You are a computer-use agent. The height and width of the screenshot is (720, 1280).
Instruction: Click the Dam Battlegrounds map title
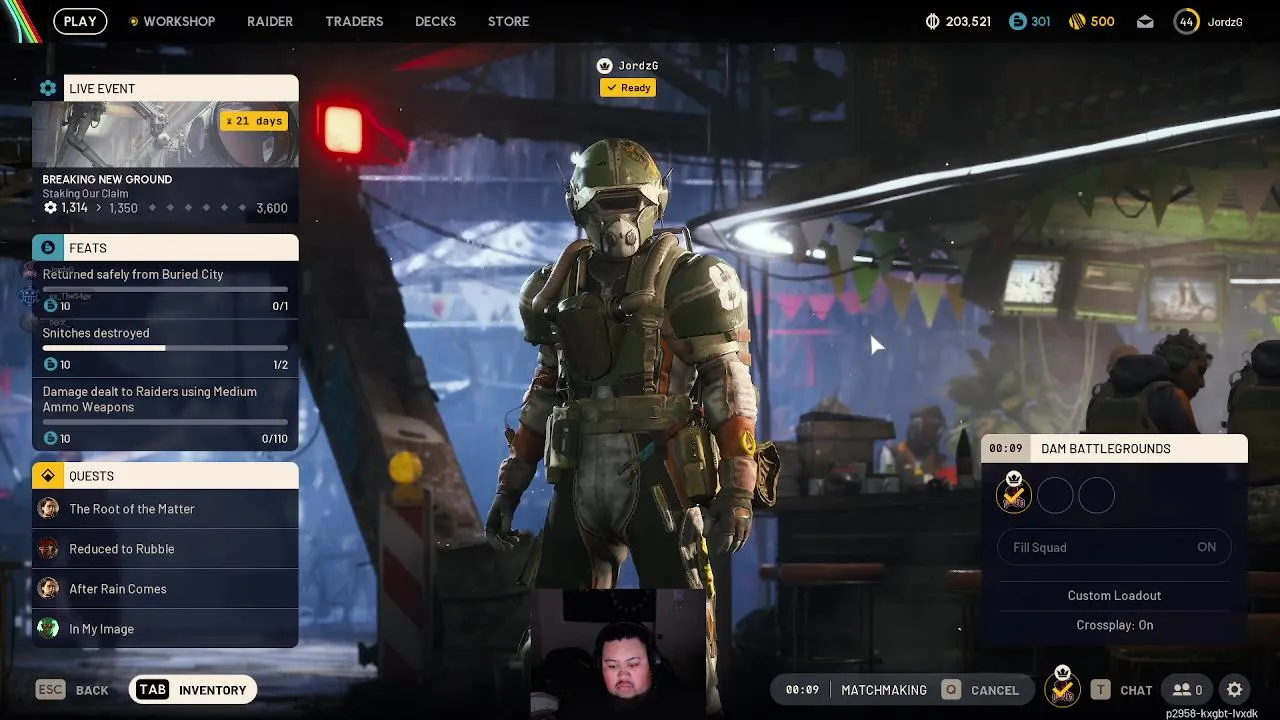pyautogui.click(x=1106, y=449)
